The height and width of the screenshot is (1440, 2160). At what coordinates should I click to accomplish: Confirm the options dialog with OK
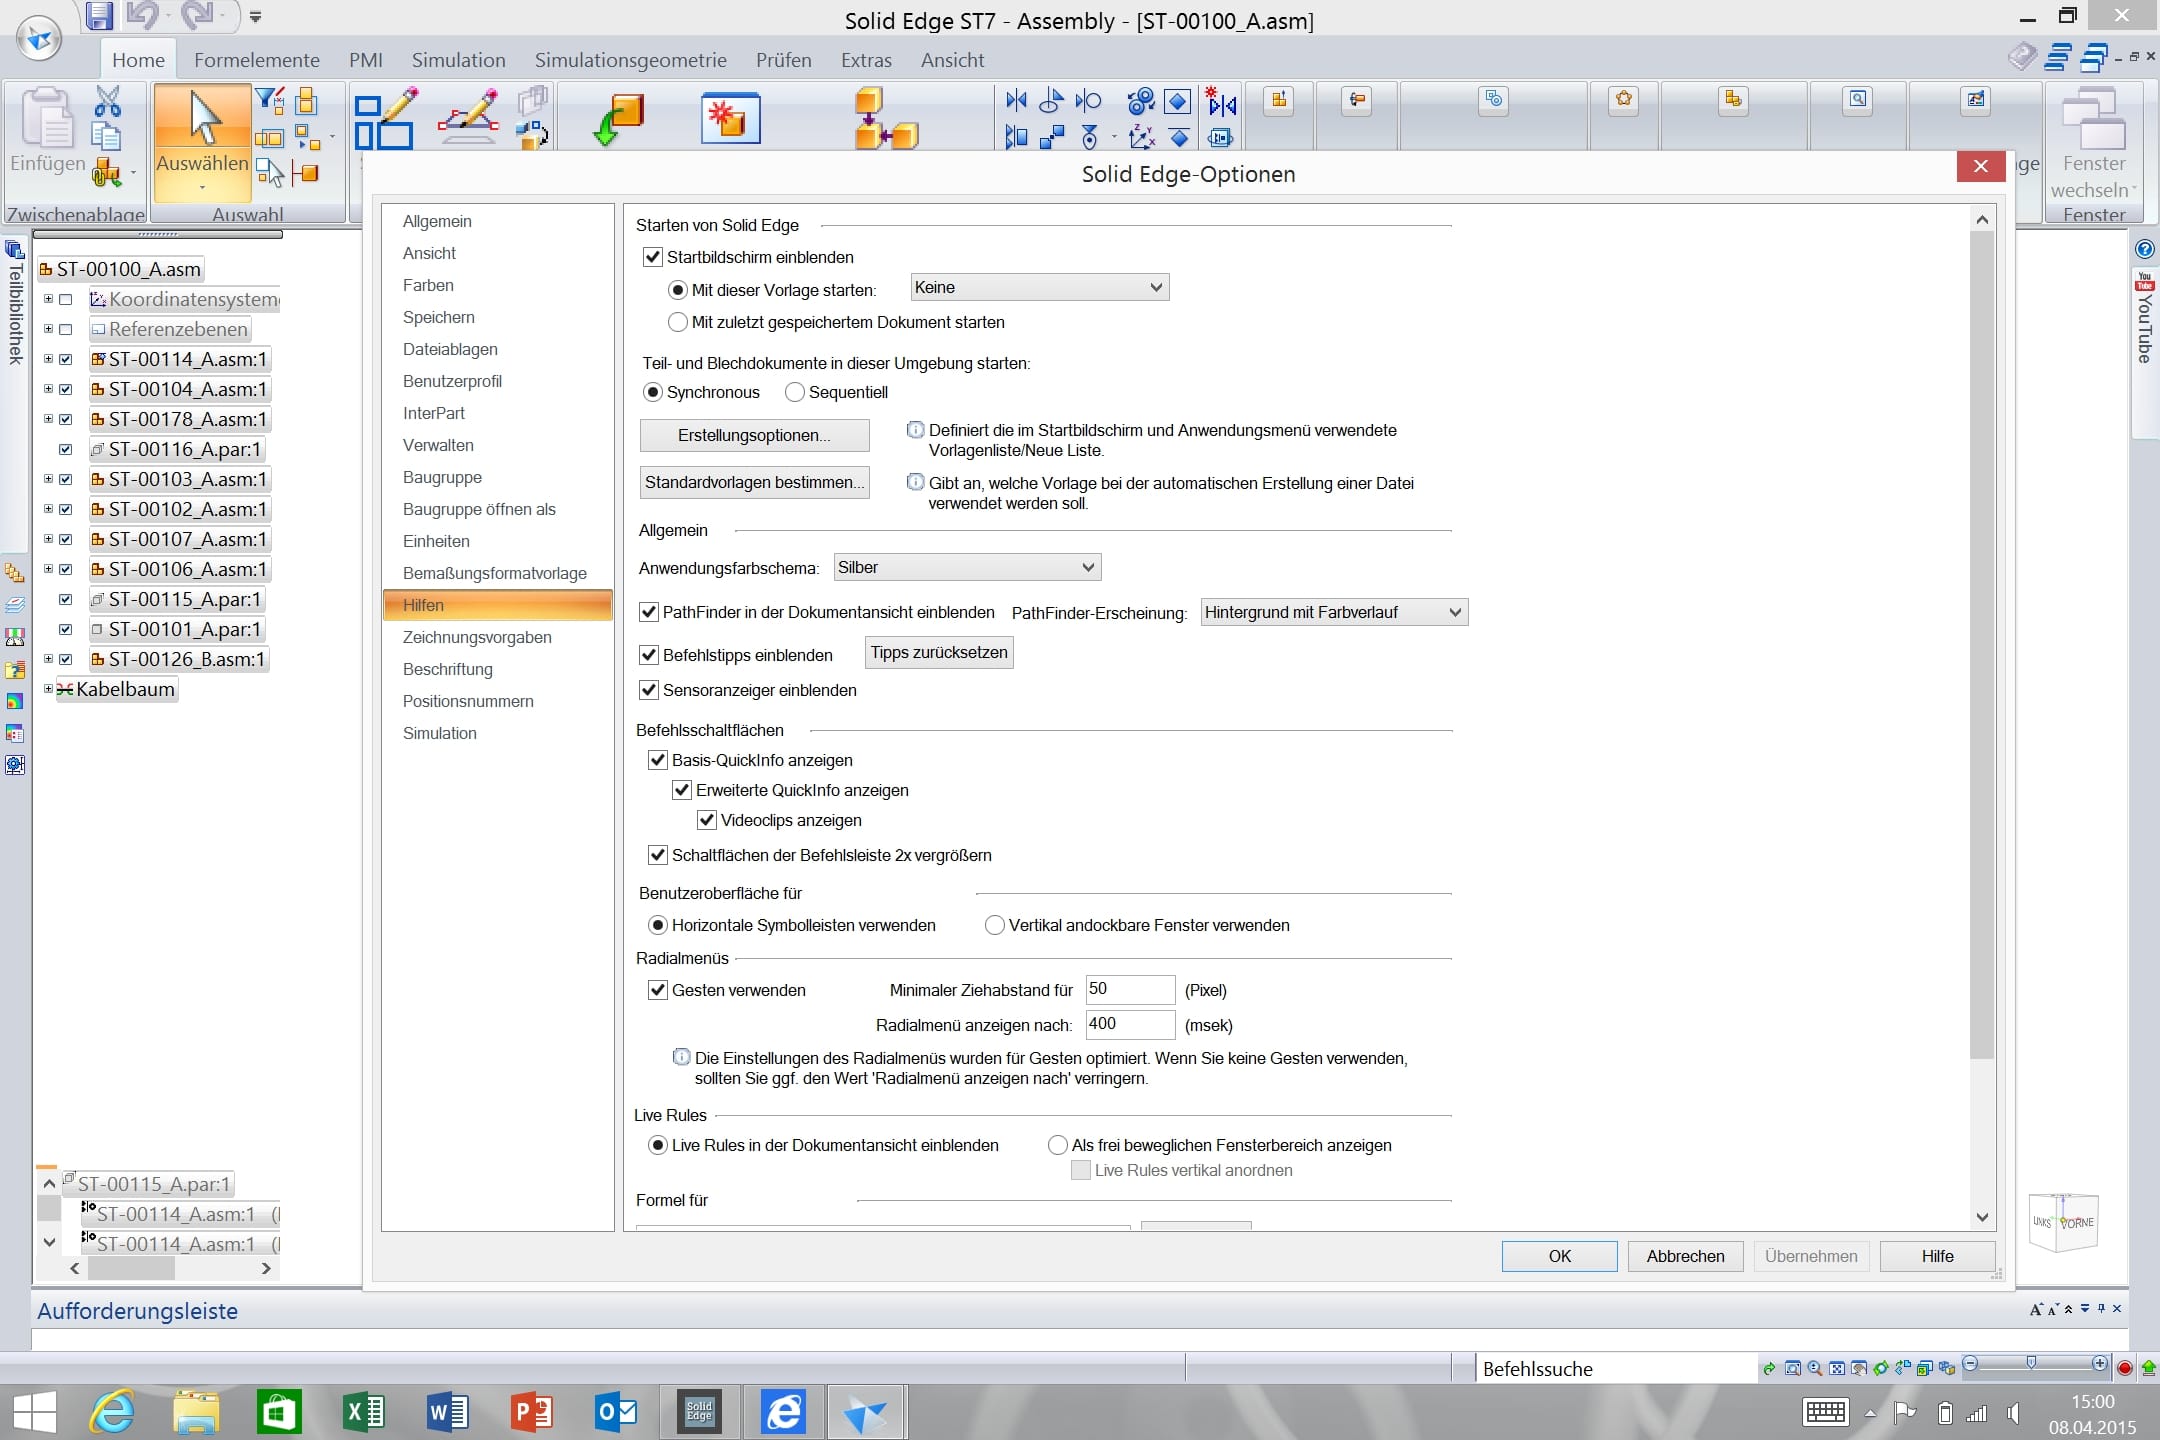(x=1559, y=1256)
